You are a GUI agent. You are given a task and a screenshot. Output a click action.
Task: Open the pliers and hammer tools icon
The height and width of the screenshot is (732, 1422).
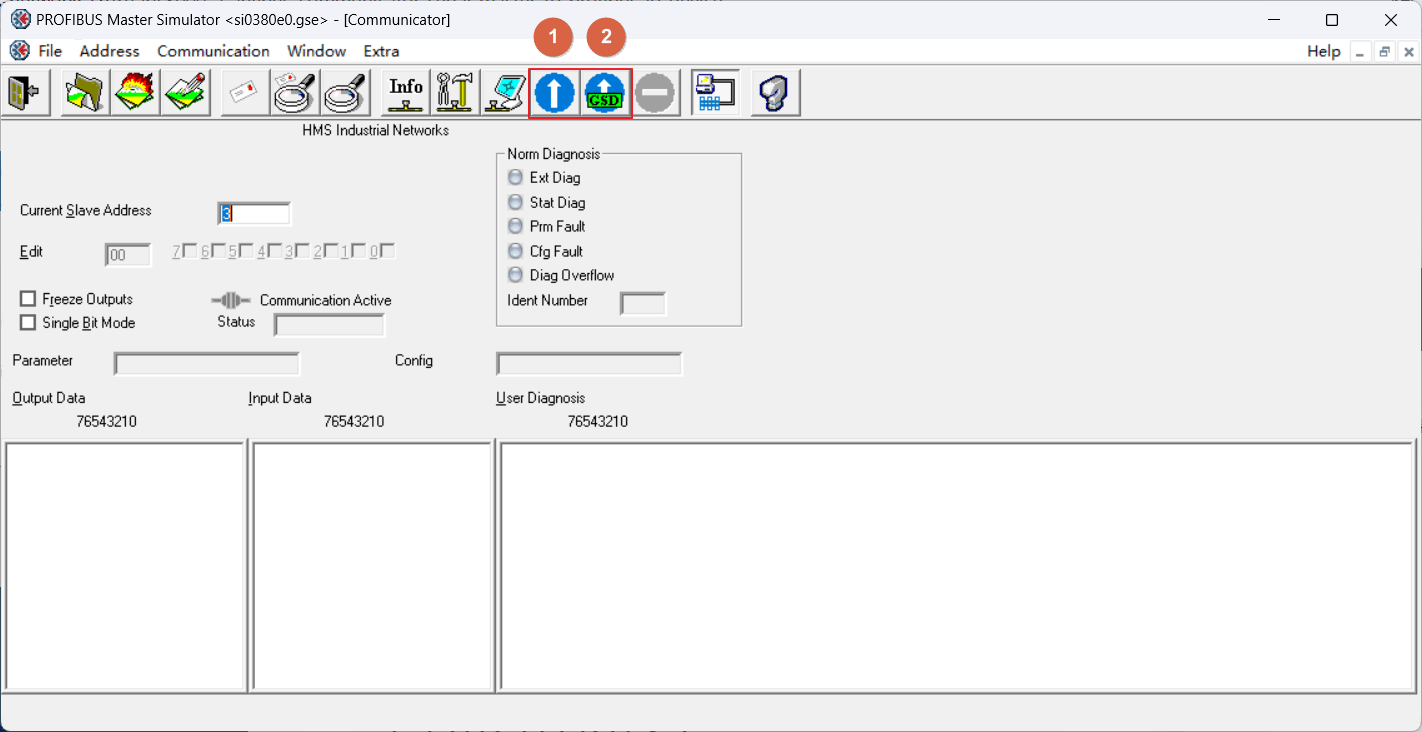pos(455,93)
